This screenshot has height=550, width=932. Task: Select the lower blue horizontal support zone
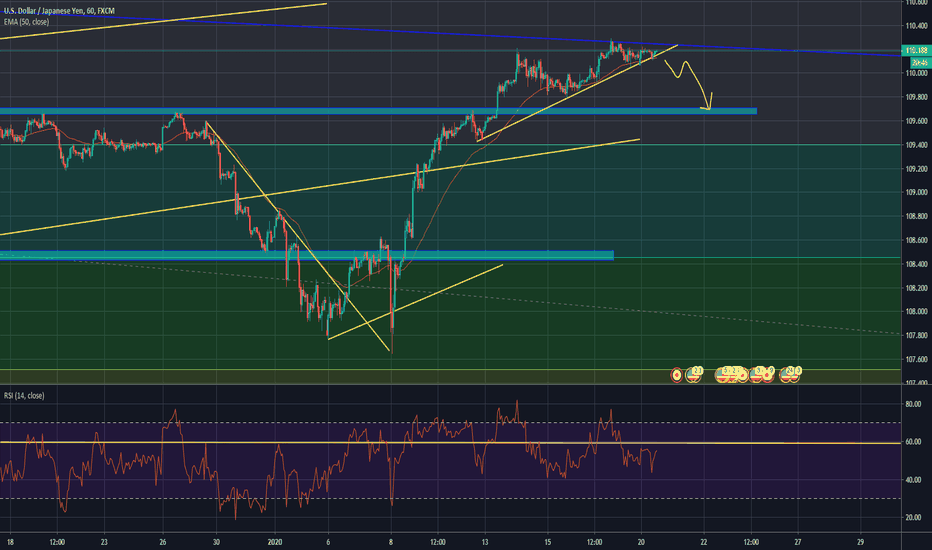click(x=300, y=255)
